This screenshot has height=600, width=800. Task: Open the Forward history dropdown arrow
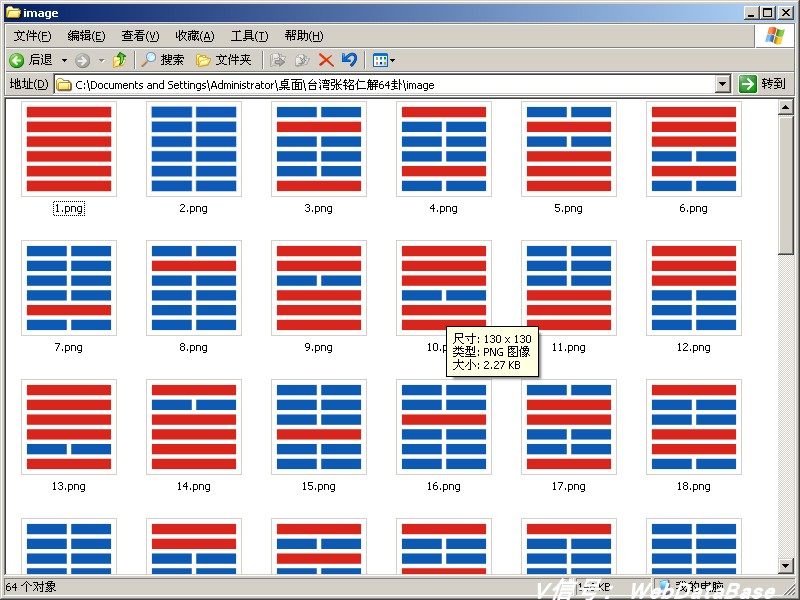(x=102, y=60)
